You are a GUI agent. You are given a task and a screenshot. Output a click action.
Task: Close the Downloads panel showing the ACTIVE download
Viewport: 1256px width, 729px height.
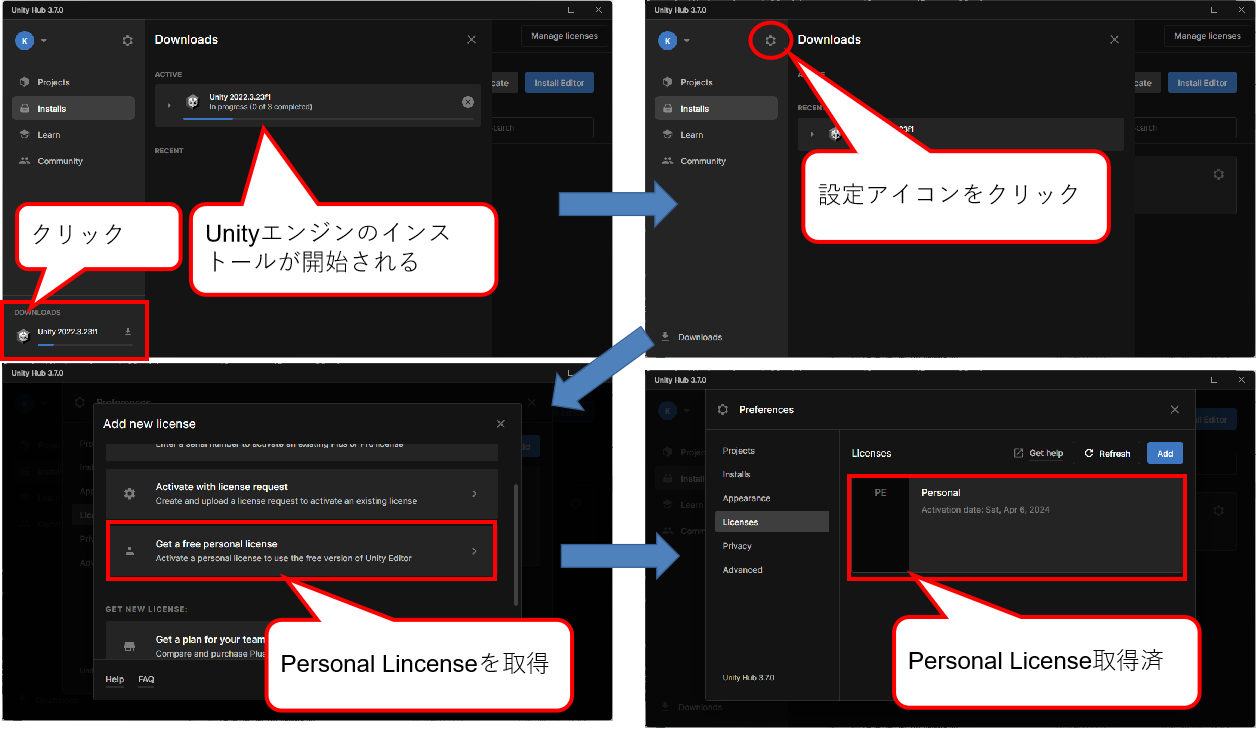tap(472, 40)
